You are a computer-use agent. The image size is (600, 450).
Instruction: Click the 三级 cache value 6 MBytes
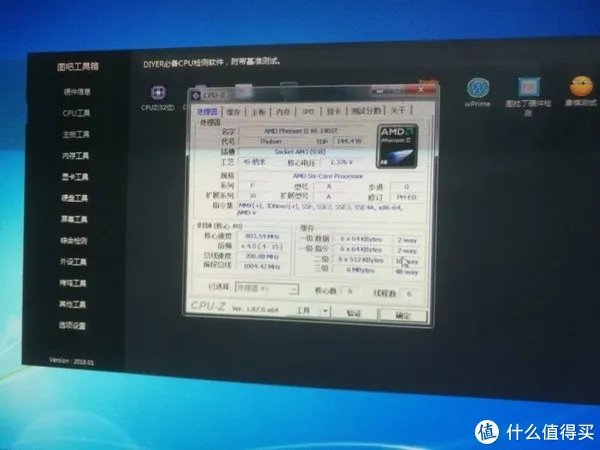pyautogui.click(x=360, y=271)
